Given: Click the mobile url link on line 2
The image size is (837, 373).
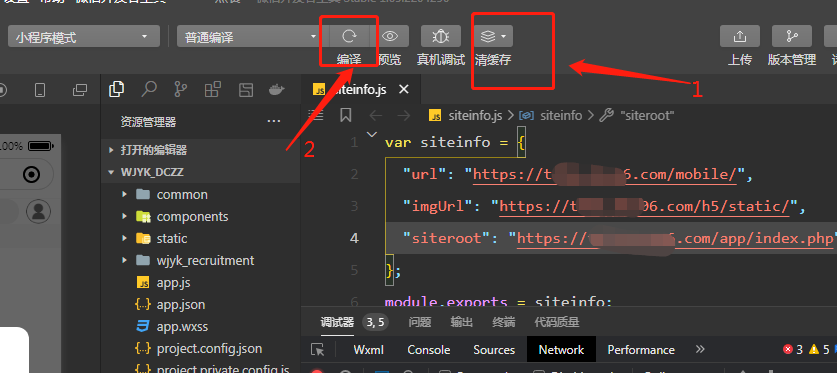Looking at the screenshot, I should [605, 174].
